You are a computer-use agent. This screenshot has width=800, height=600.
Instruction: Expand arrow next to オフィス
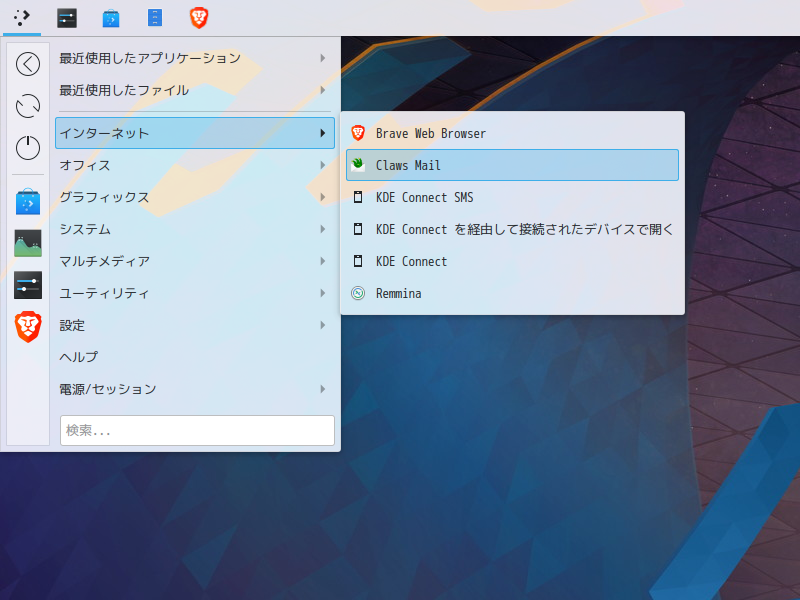pyautogui.click(x=322, y=165)
